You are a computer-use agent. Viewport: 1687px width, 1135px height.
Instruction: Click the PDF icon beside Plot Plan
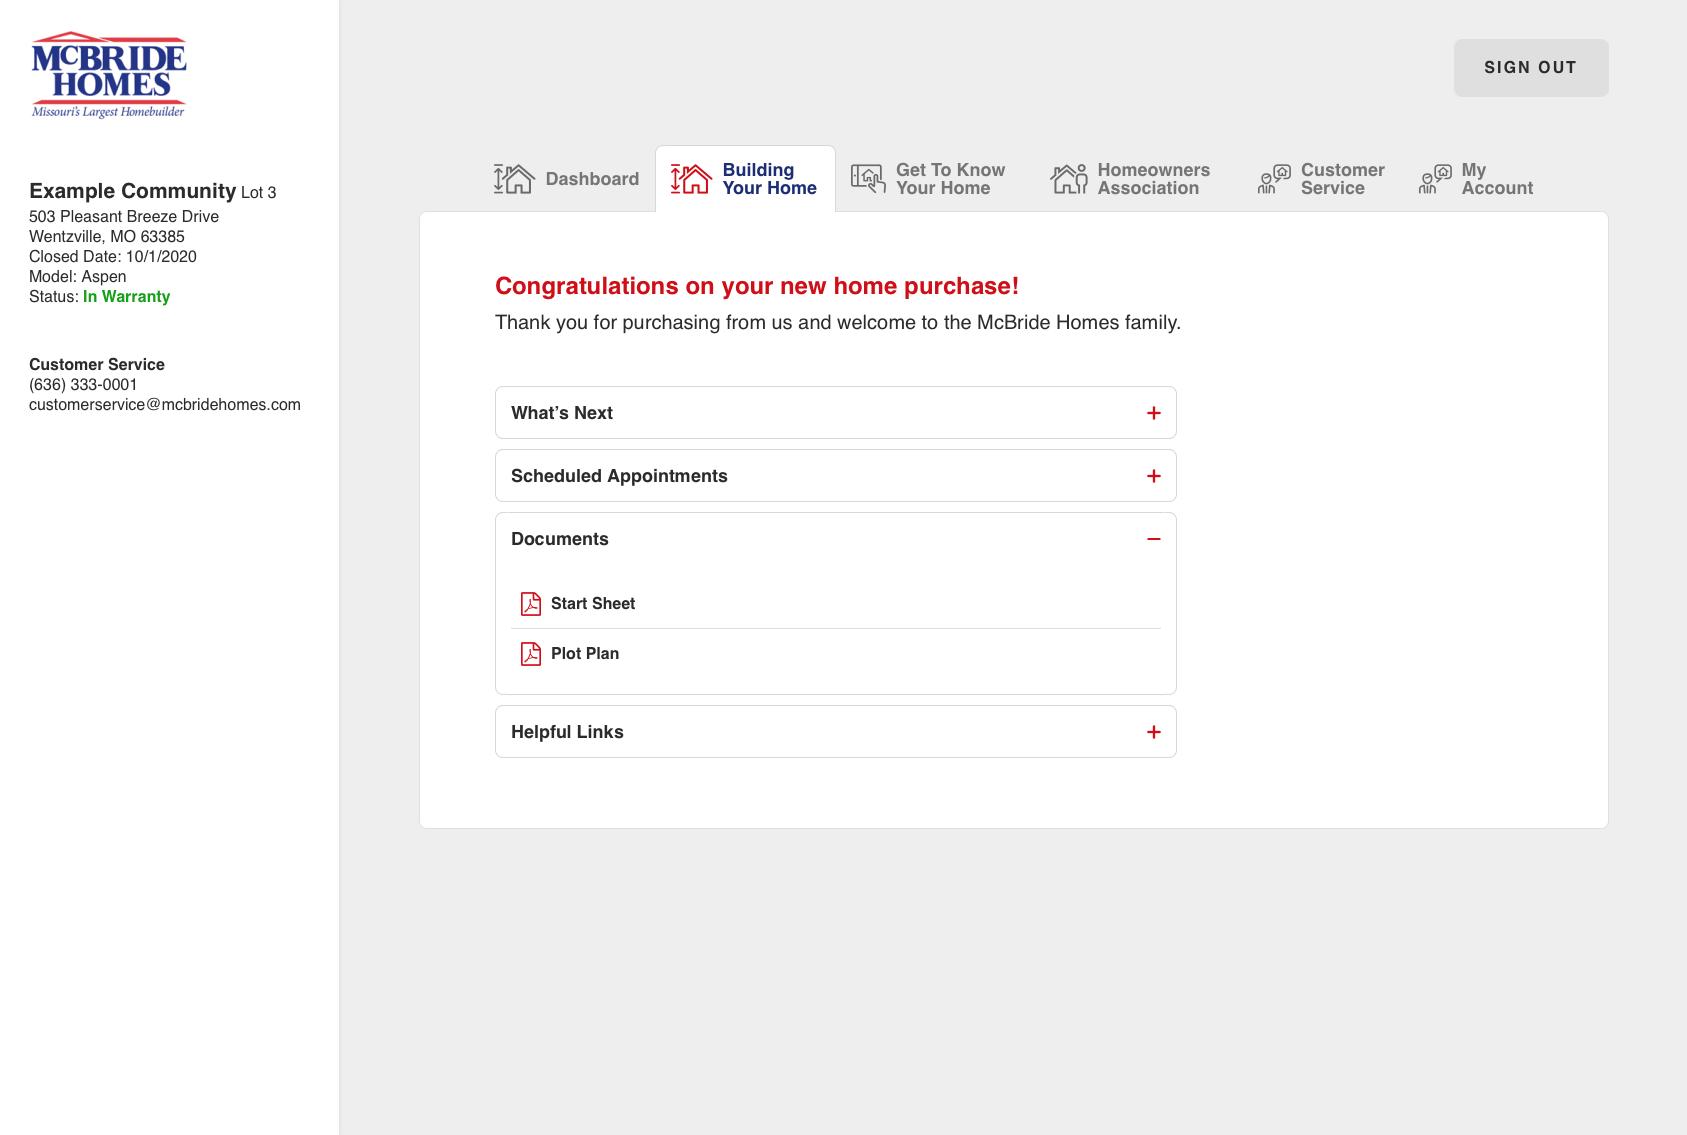(531, 654)
